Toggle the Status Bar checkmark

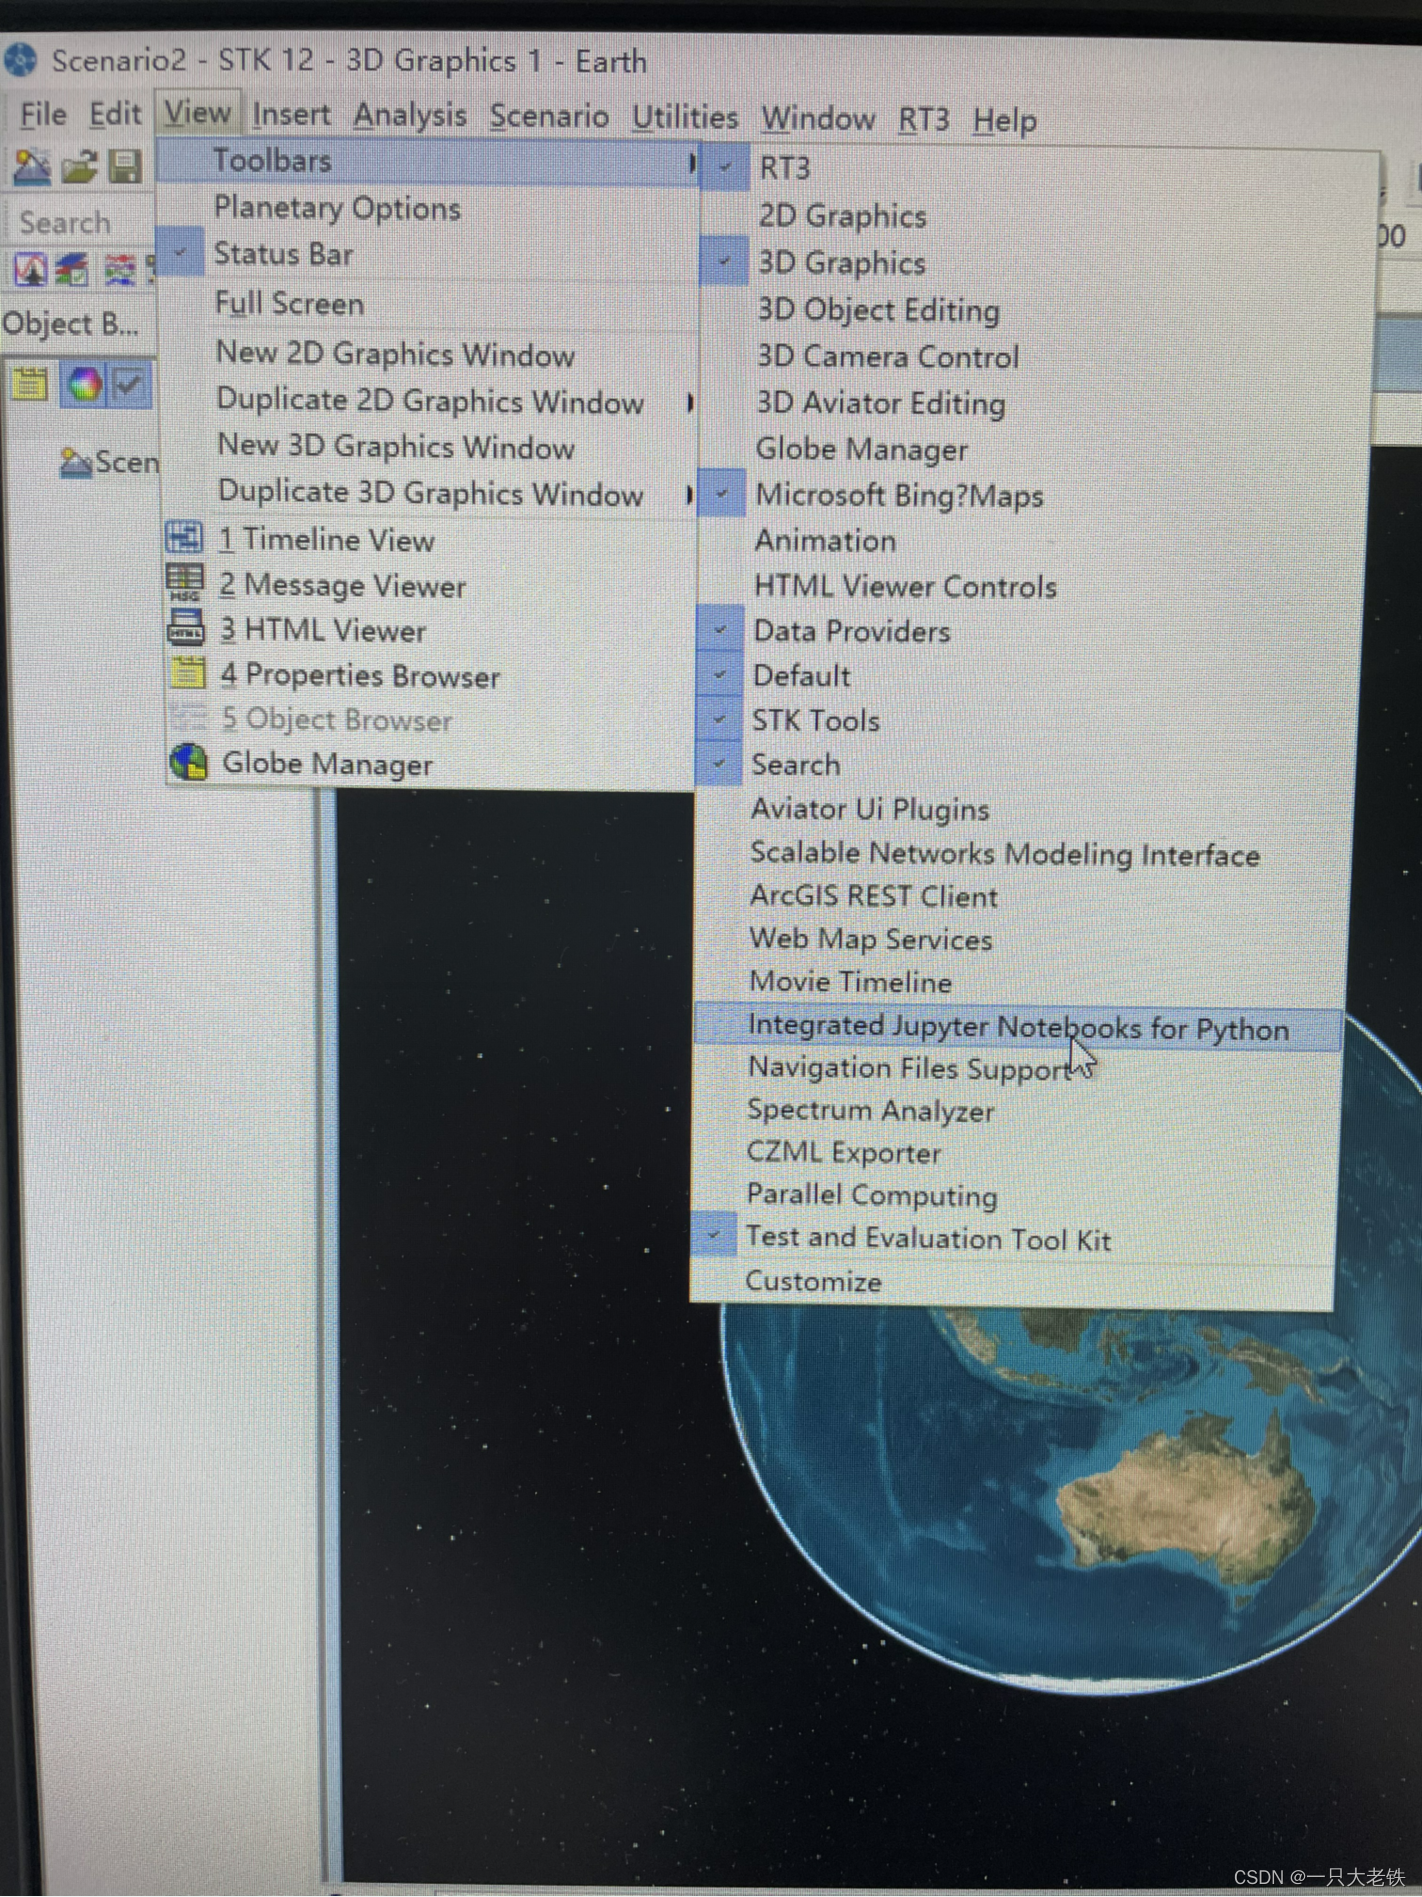tap(180, 253)
